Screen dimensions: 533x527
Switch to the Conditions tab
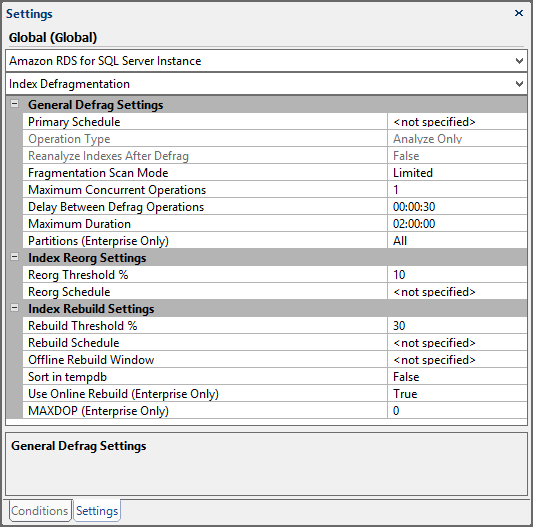39,510
